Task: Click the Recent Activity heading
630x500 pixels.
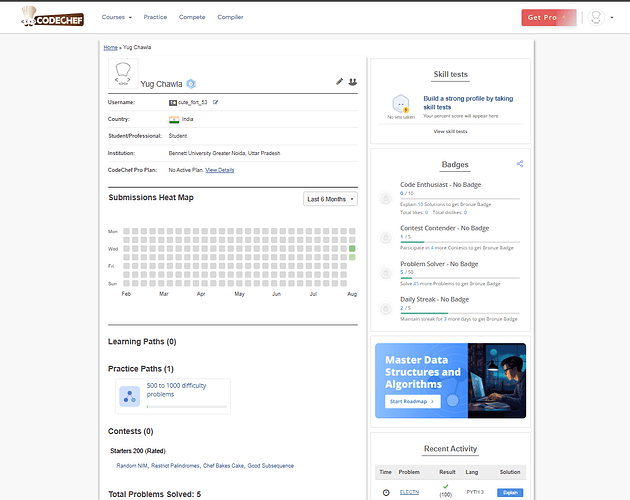Action: tap(450, 449)
